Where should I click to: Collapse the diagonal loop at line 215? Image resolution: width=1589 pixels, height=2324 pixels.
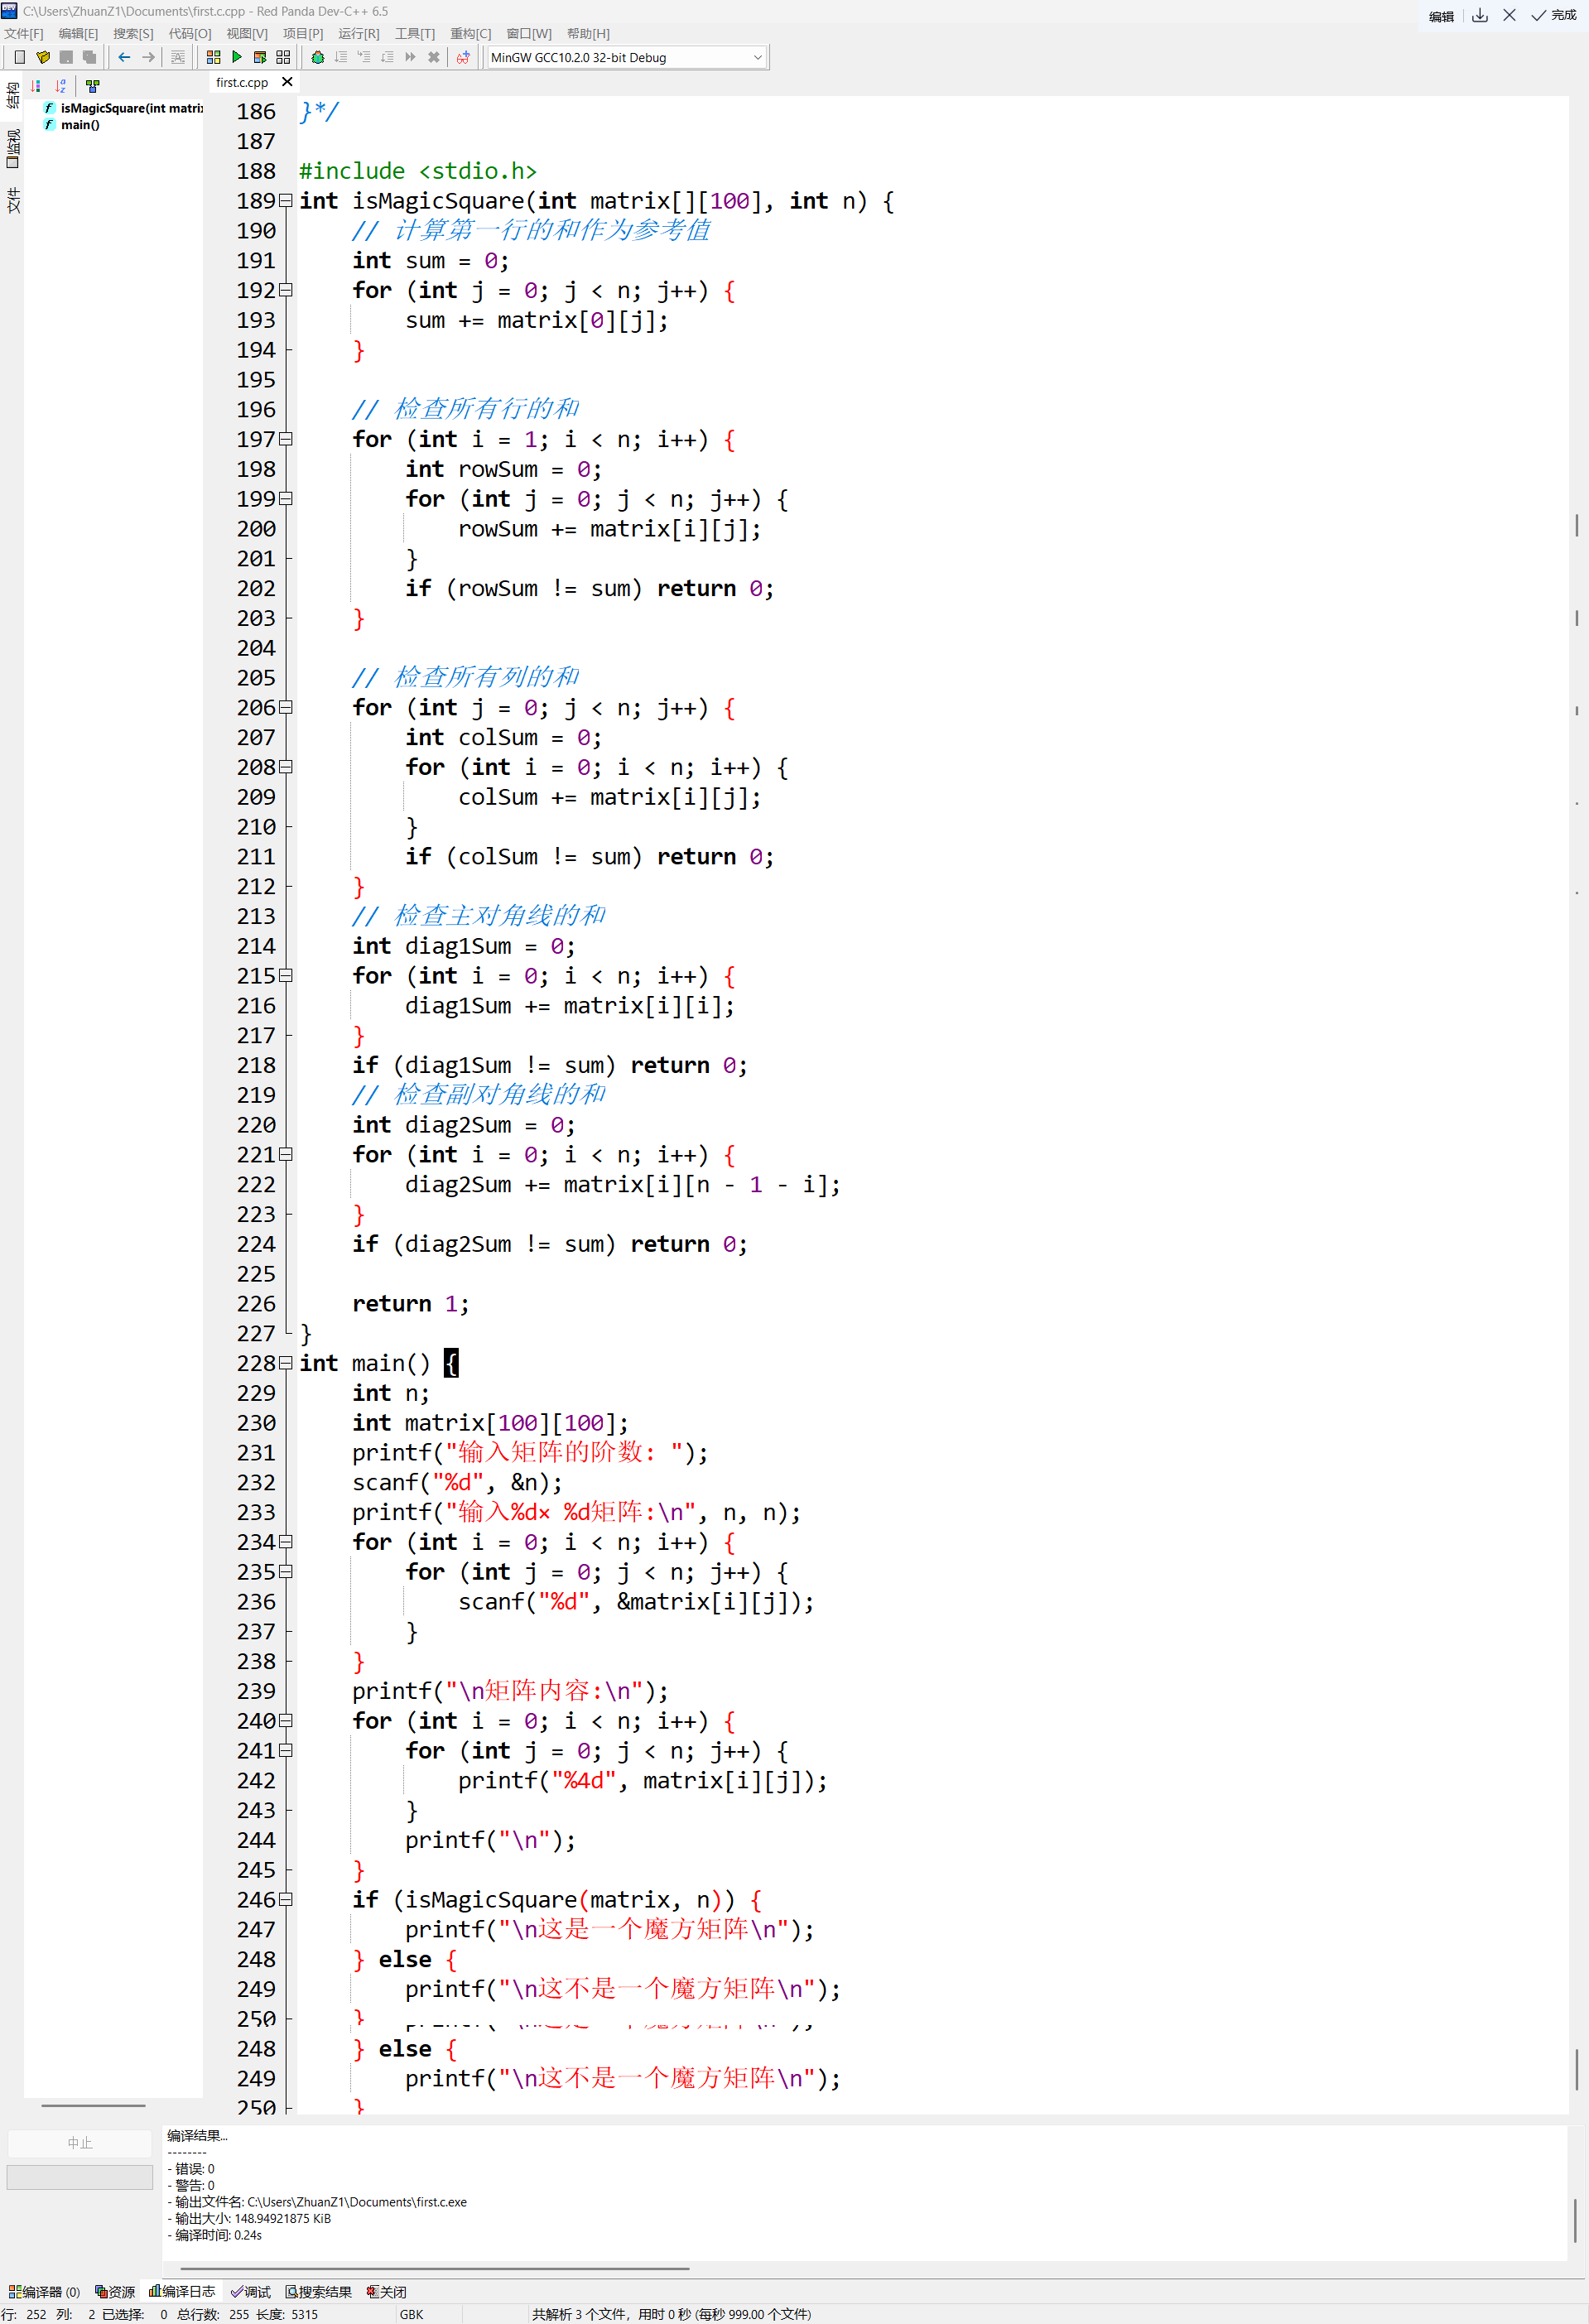[286, 976]
